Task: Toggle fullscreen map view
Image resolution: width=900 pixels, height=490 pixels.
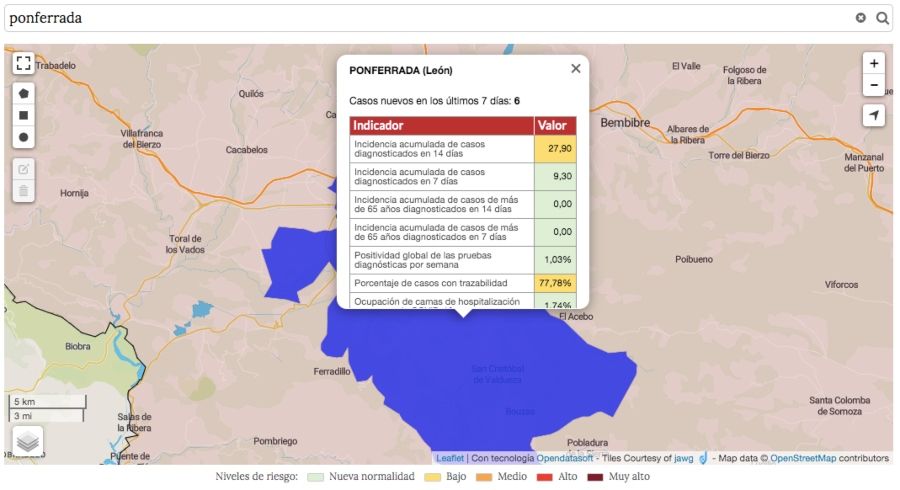Action: (24, 63)
